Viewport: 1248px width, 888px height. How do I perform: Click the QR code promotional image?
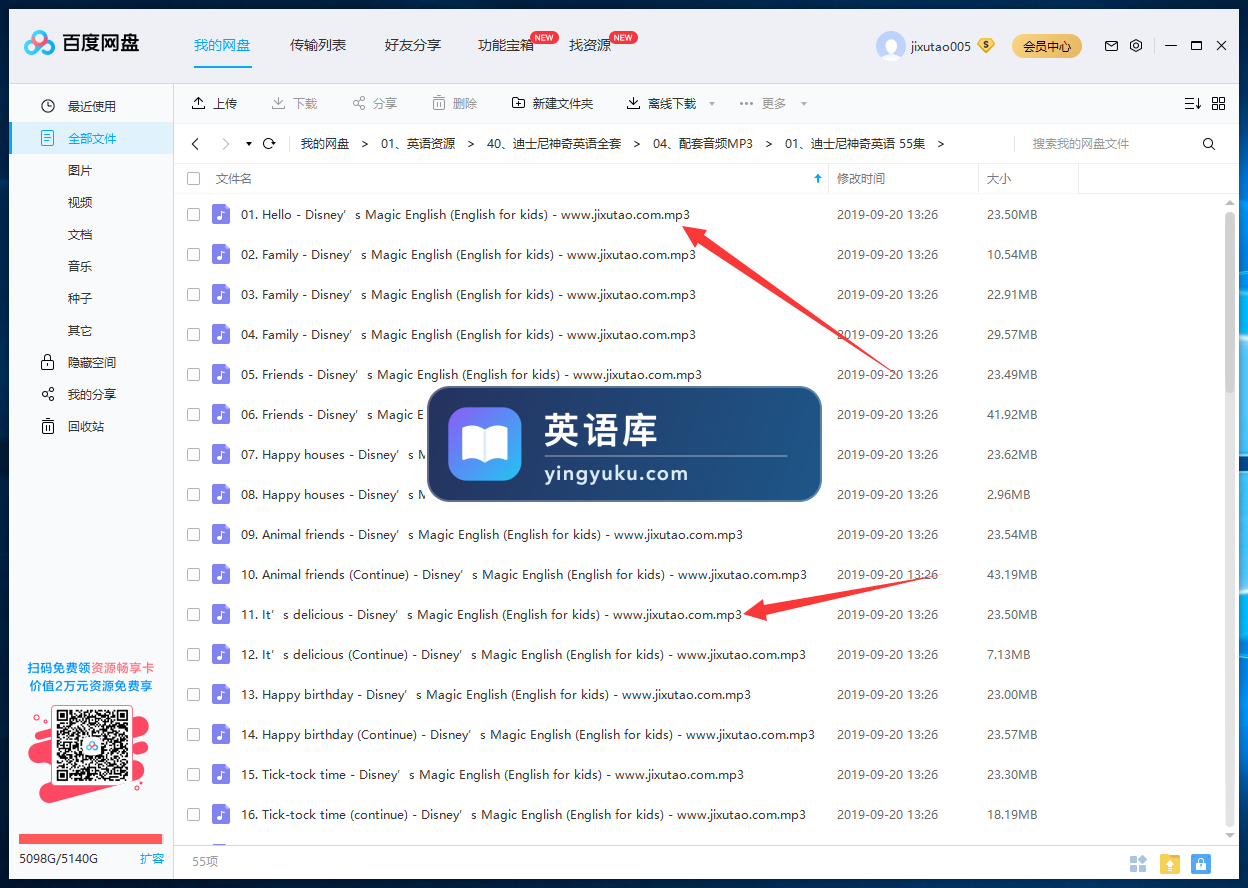pyautogui.click(x=92, y=746)
